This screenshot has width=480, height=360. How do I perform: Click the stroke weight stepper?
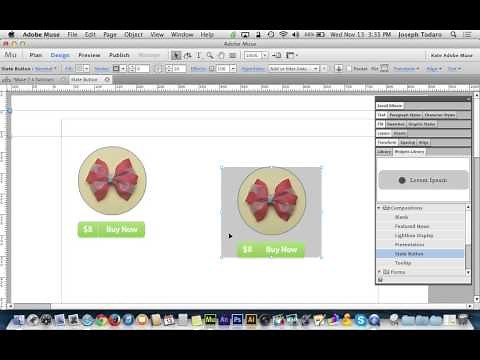(x=132, y=69)
